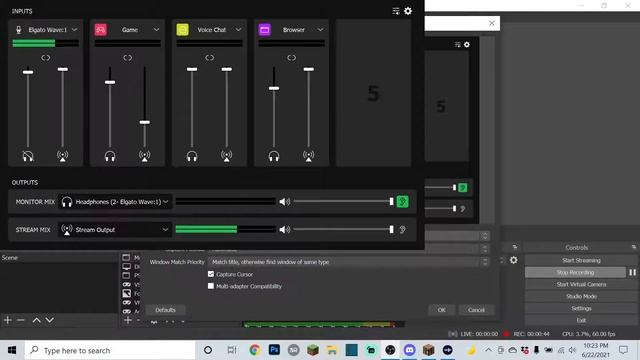Image resolution: width=640 pixels, height=360 pixels.
Task: Click Defaults button in OBS properties
Action: pyautogui.click(x=165, y=310)
